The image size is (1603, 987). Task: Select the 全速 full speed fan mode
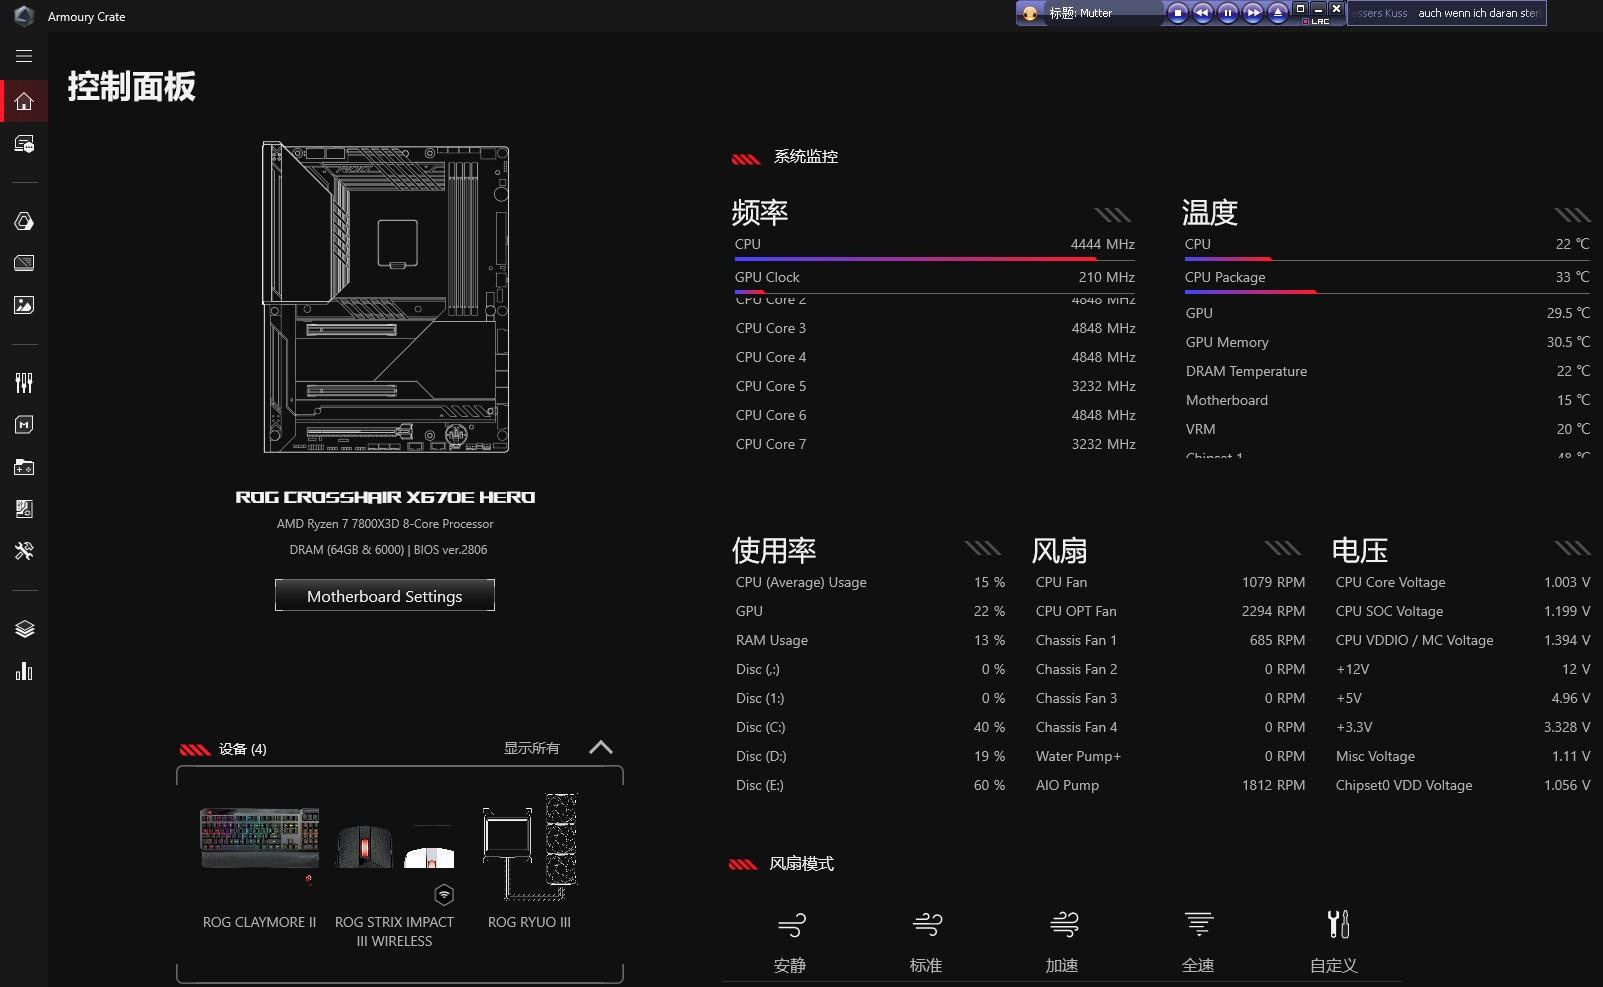click(1198, 943)
